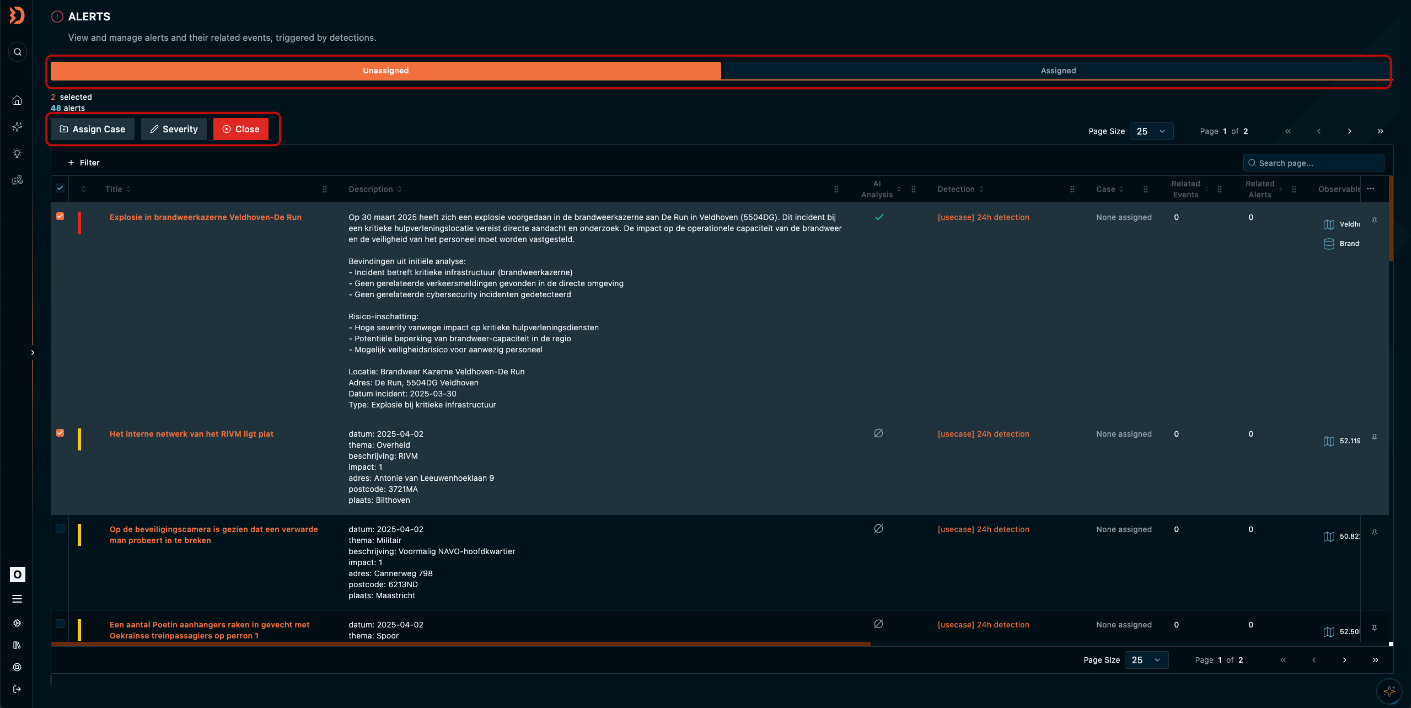Screen dimensions: 1411x708
Task: Expand the left sidebar with chevron
Action: pyautogui.click(x=32, y=352)
